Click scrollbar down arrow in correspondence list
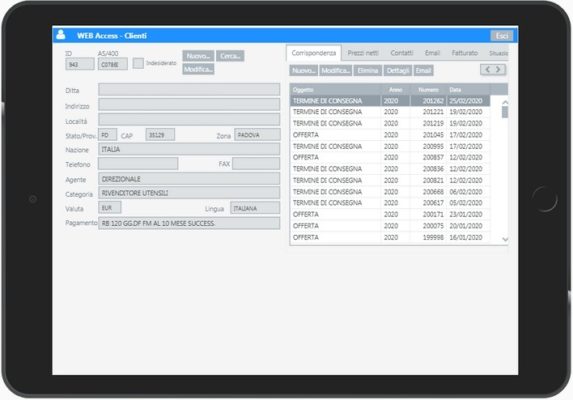 (x=505, y=239)
